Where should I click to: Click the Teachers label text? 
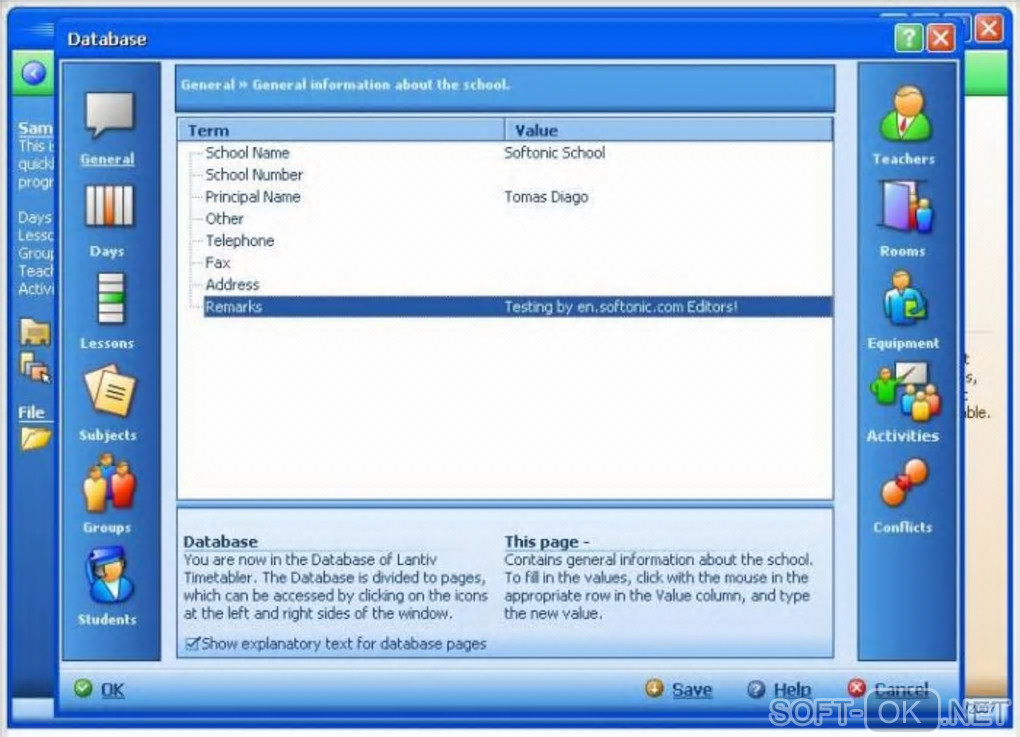pyautogui.click(x=903, y=159)
